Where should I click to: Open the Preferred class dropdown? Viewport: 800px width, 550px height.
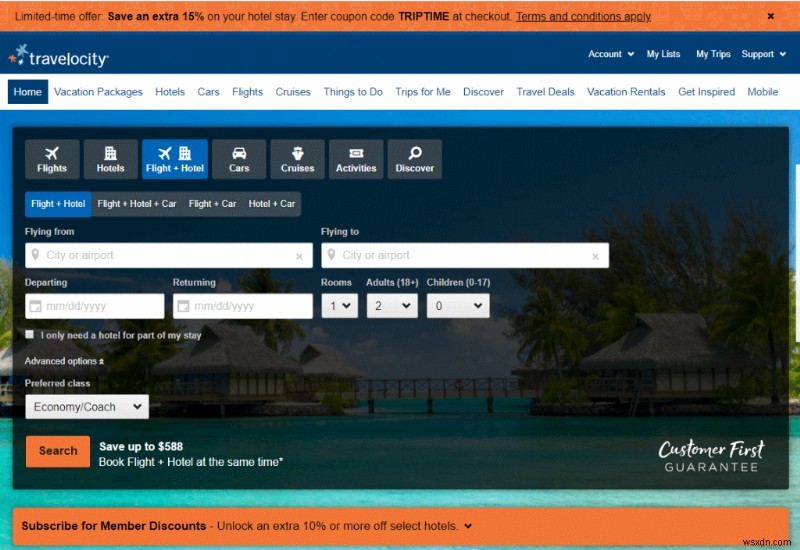(87, 407)
